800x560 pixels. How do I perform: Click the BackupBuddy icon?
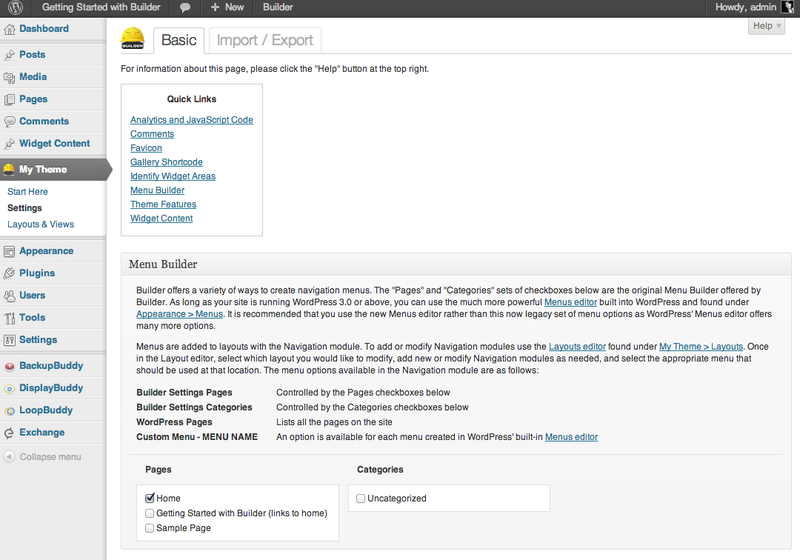pyautogui.click(x=9, y=366)
